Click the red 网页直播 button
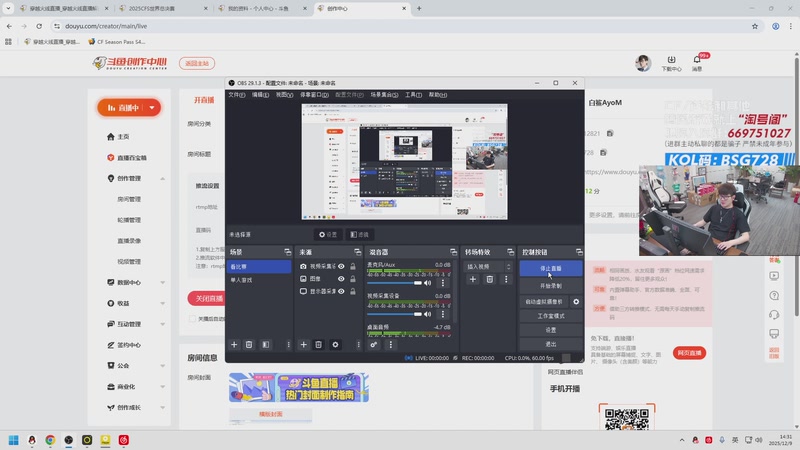 point(689,353)
